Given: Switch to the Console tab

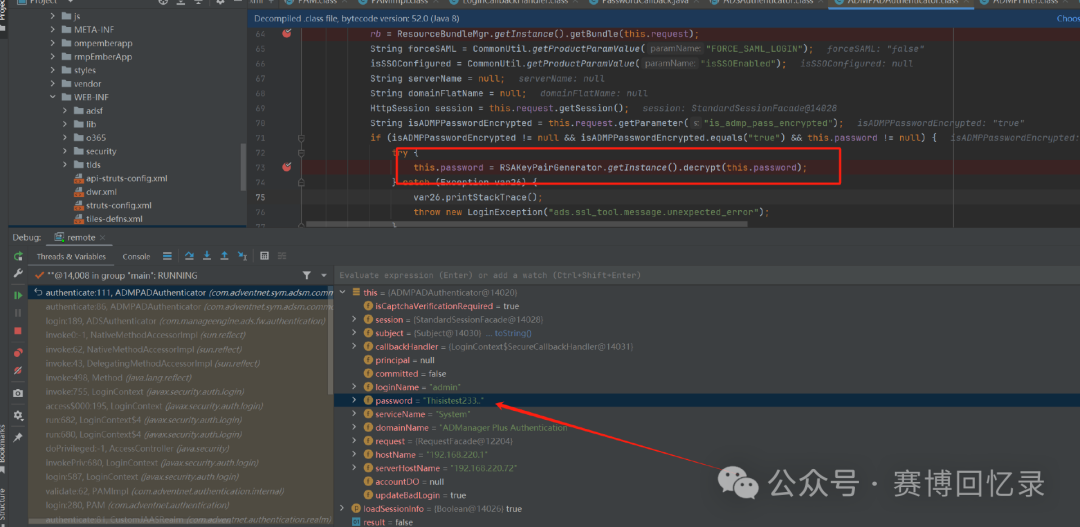Looking at the screenshot, I should 136,256.
